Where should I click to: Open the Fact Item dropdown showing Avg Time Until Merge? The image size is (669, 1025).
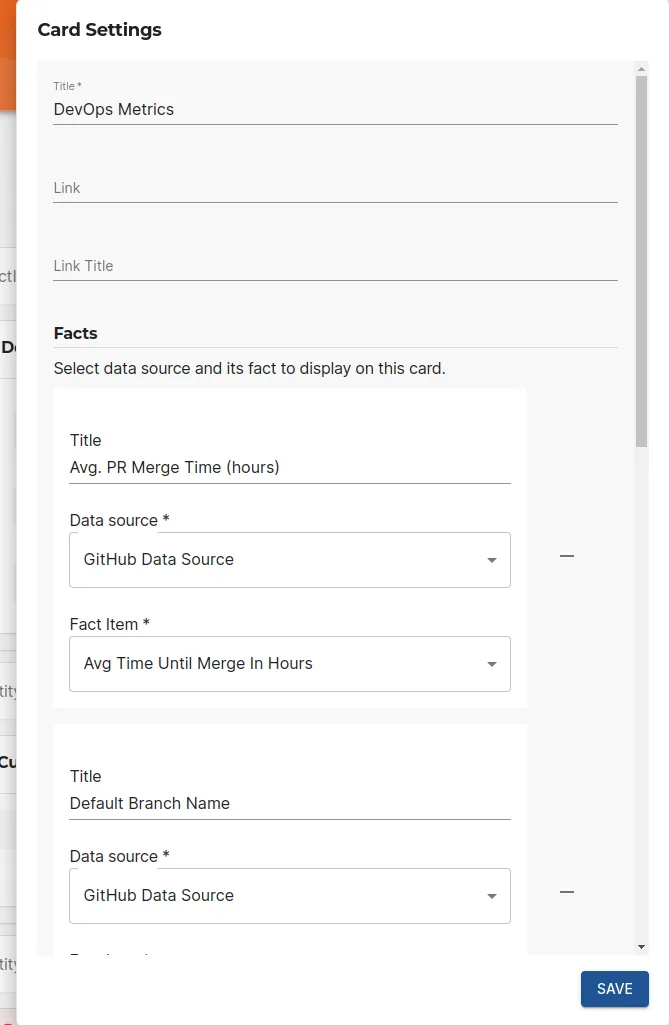290,663
